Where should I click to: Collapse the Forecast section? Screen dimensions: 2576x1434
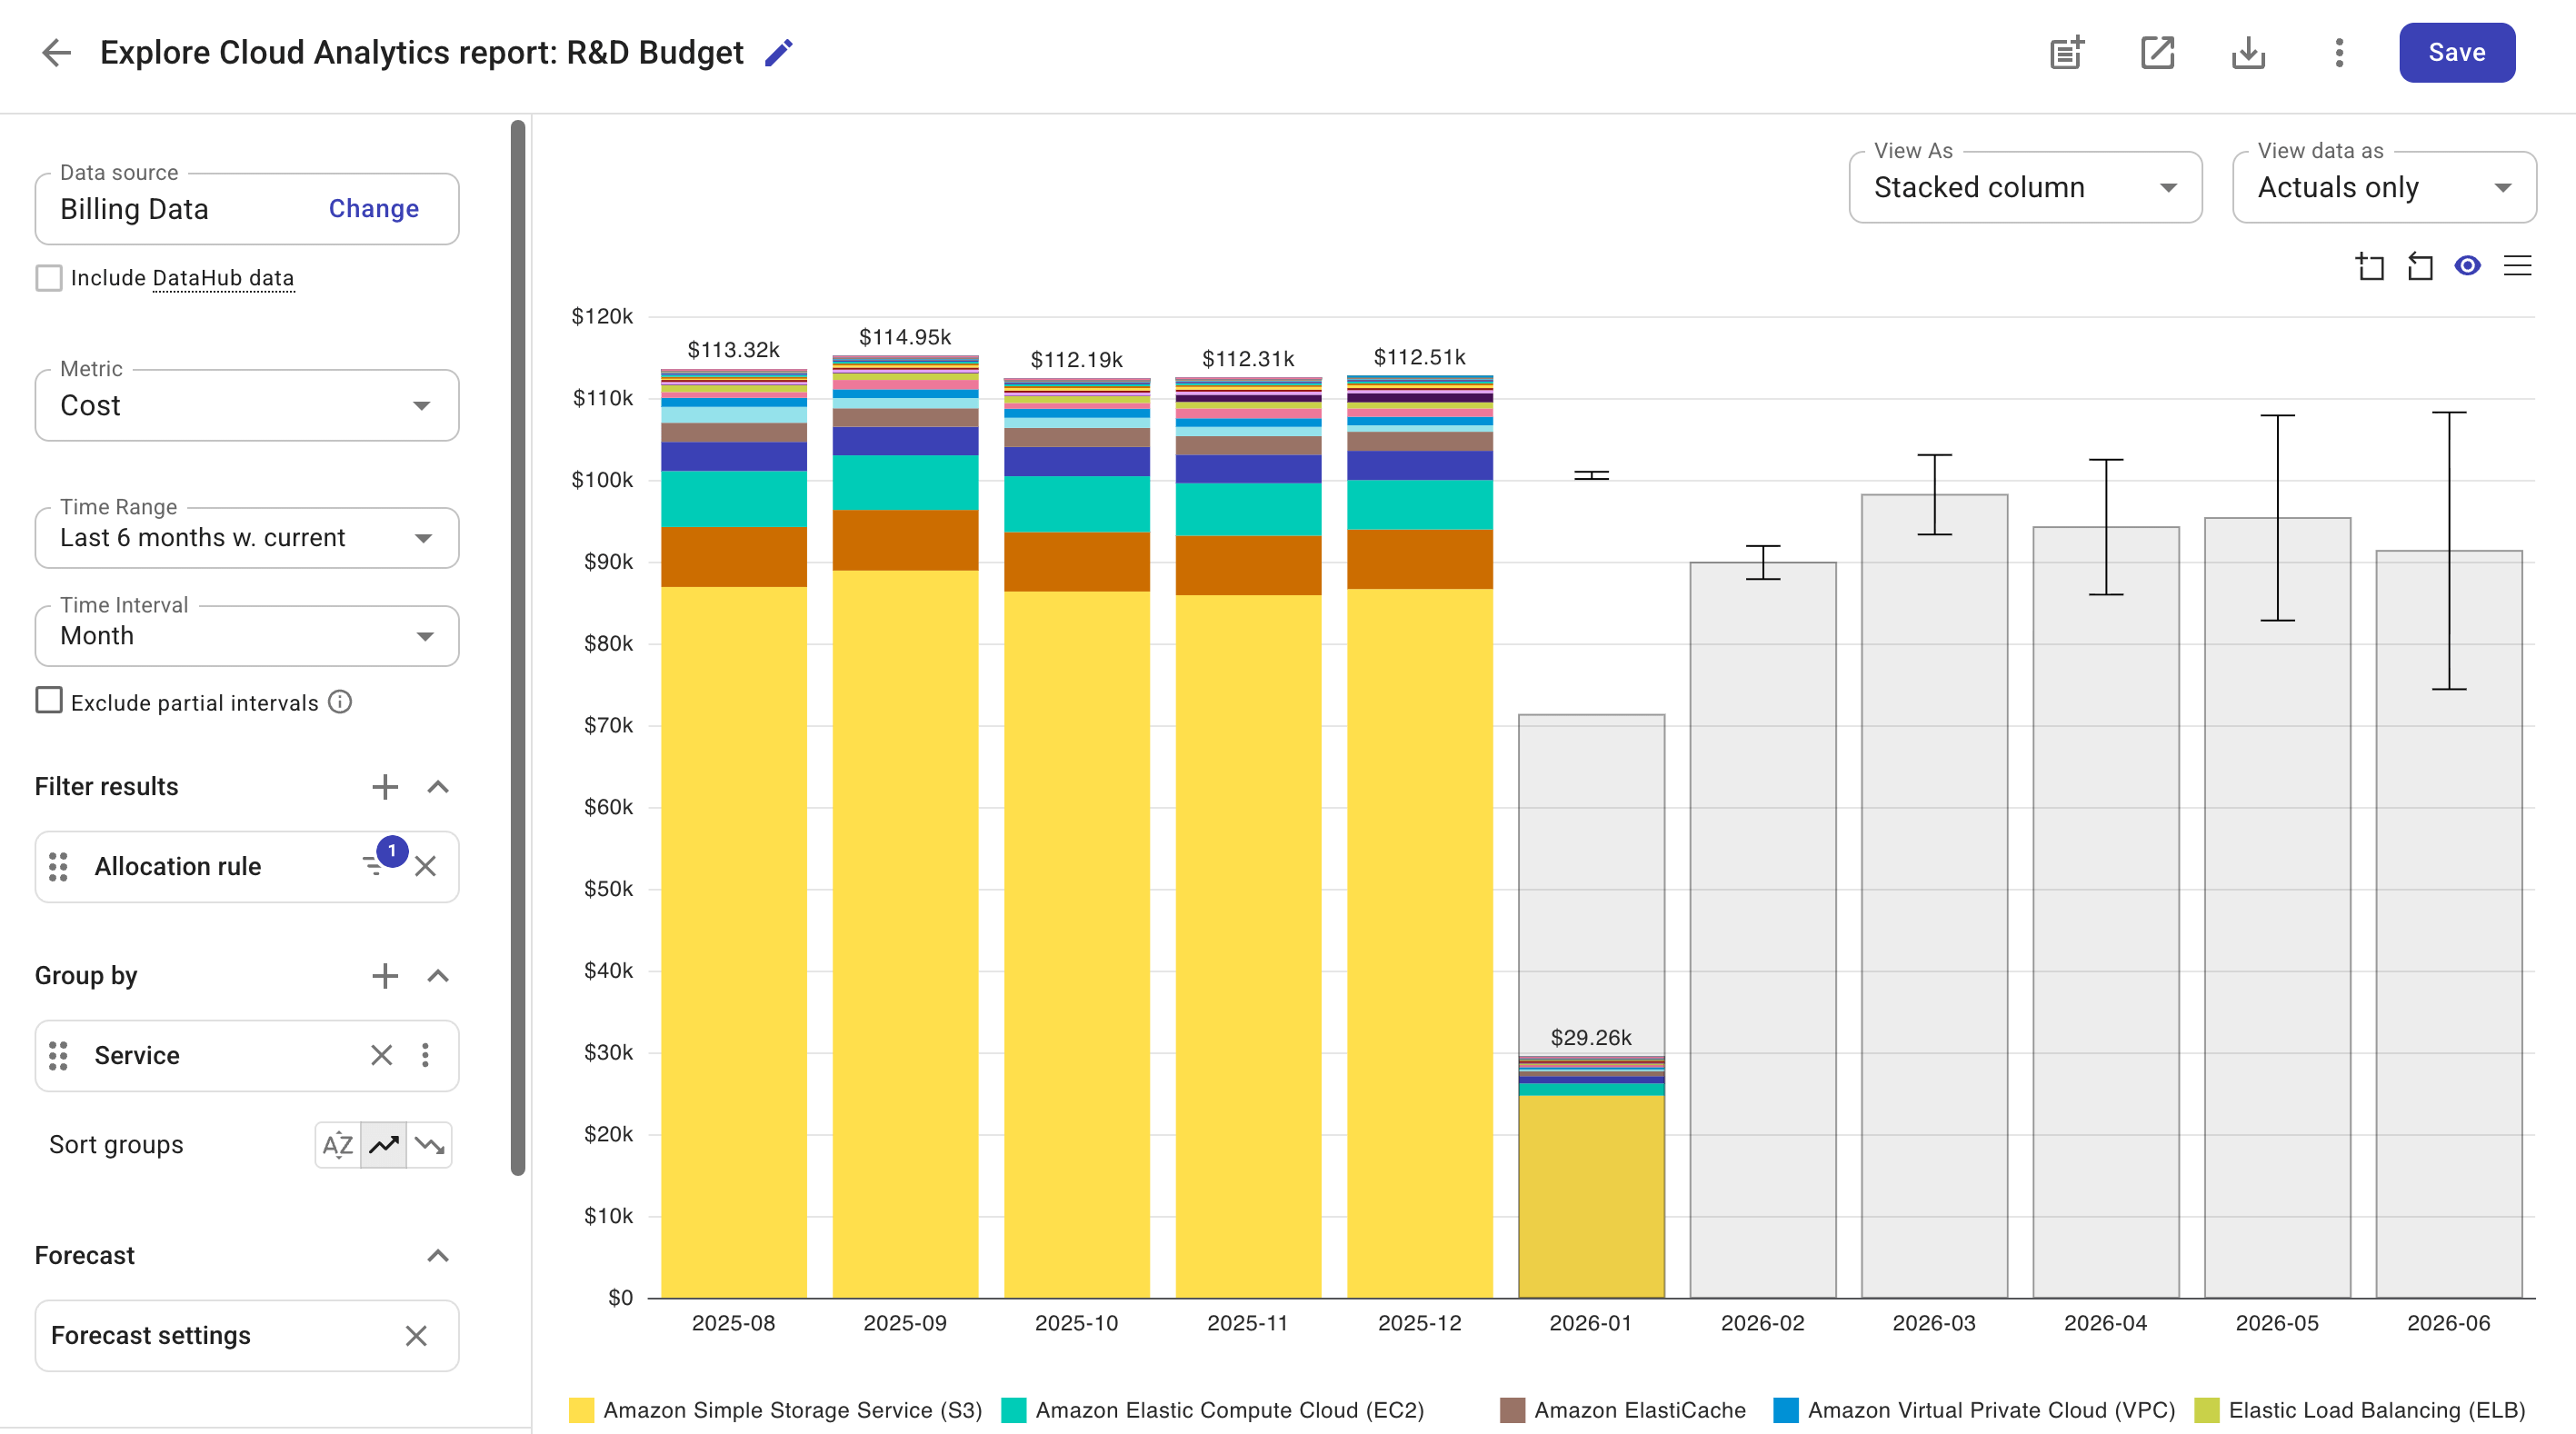(437, 1255)
